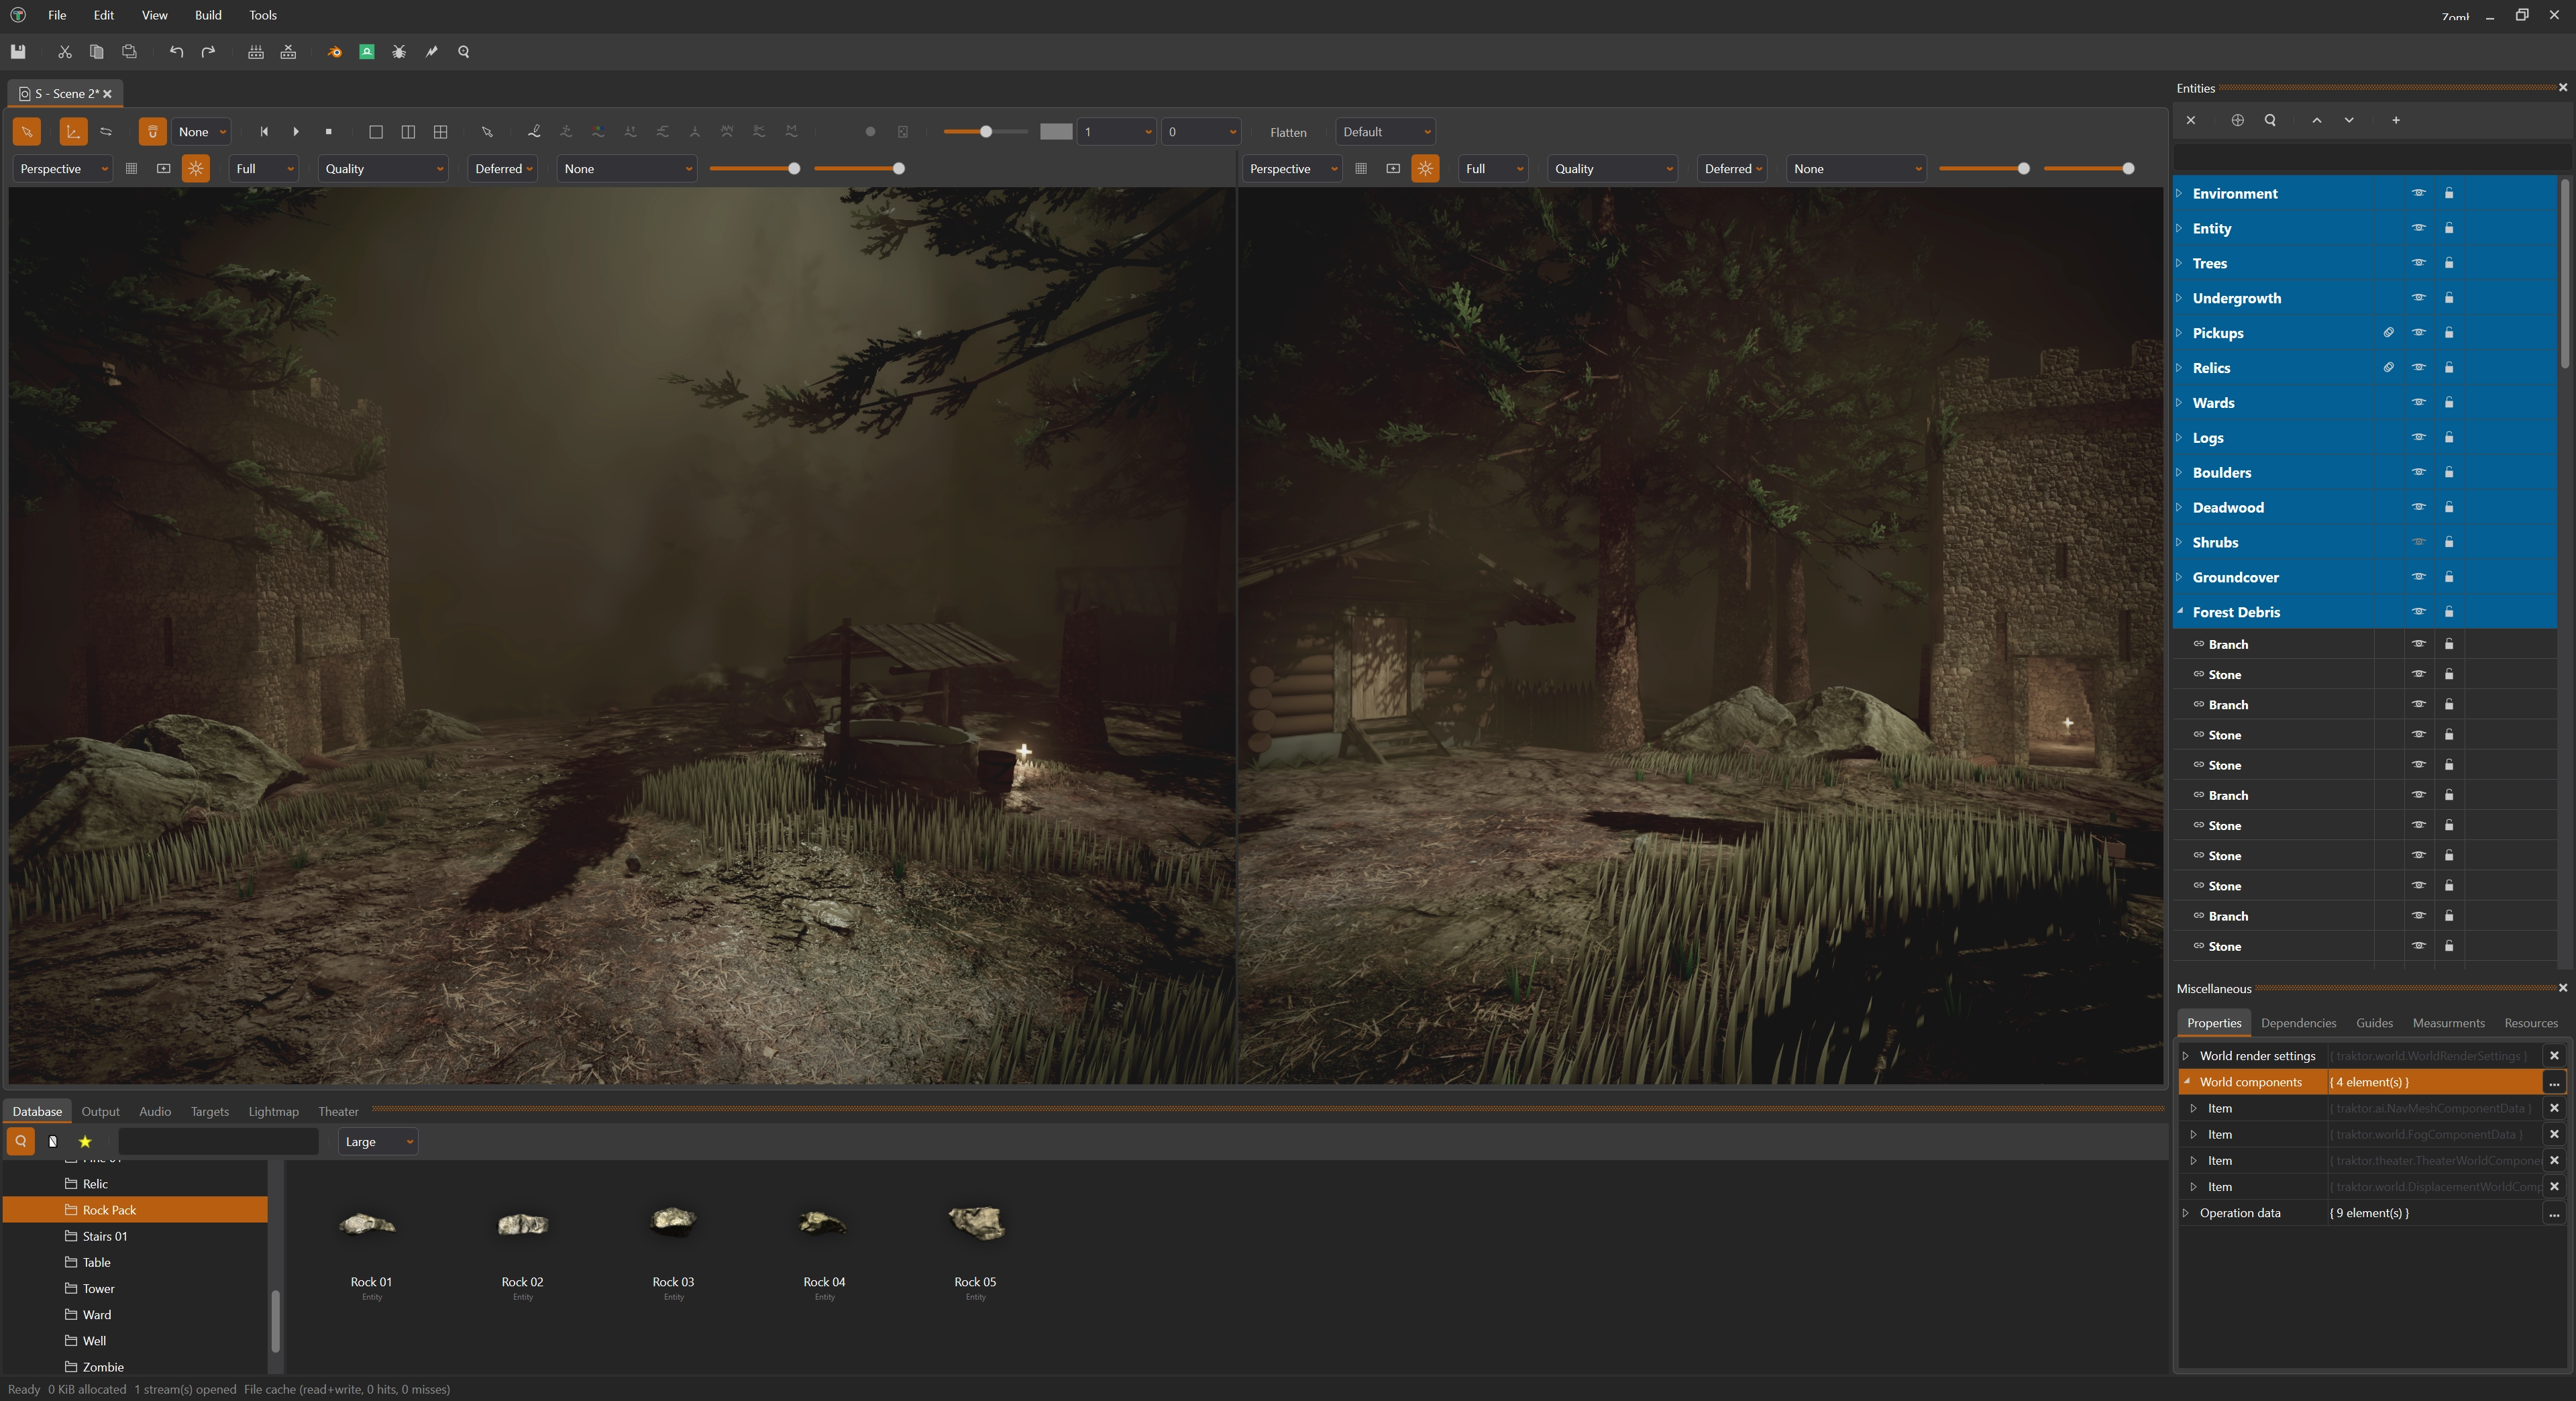Open the Build menu
The image size is (2576, 1401).
[208, 15]
